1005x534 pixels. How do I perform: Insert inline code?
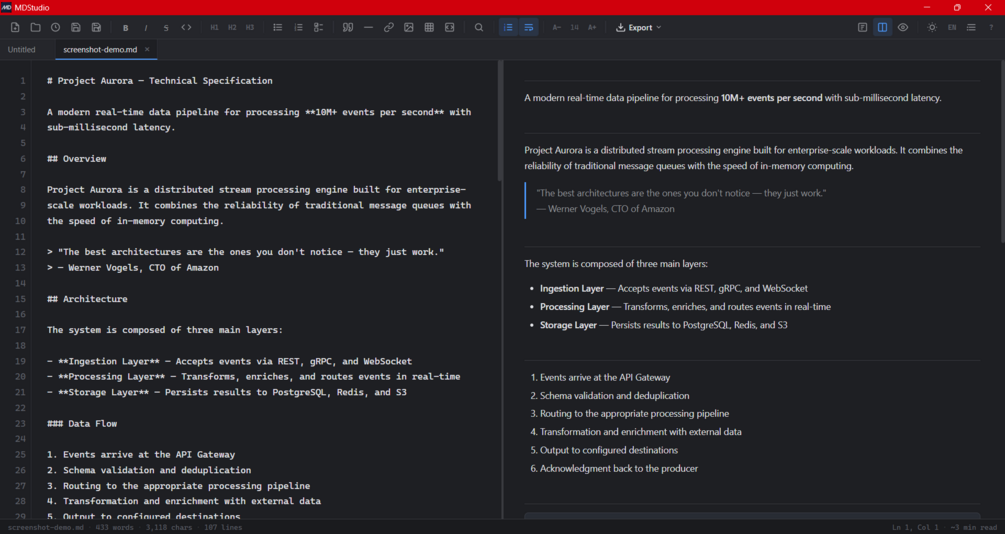point(187,28)
